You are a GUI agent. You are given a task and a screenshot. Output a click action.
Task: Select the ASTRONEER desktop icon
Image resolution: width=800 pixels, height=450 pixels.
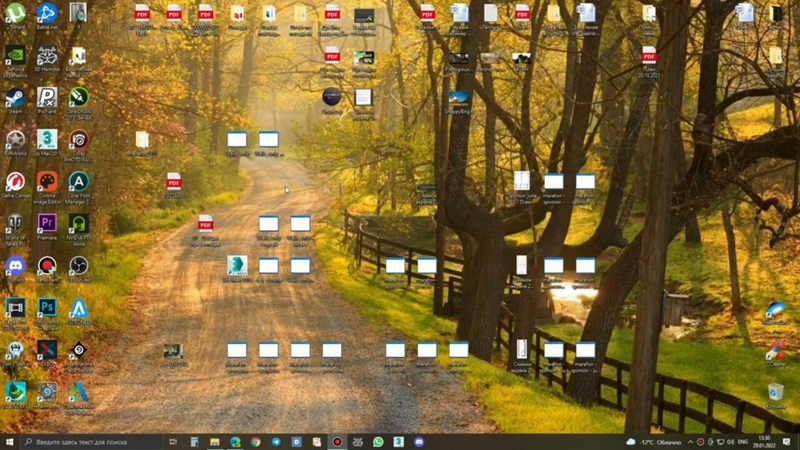click(x=79, y=311)
